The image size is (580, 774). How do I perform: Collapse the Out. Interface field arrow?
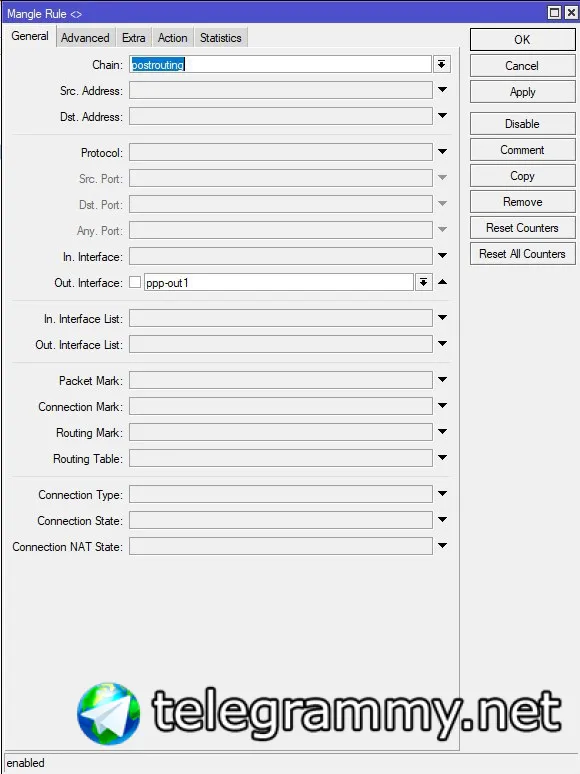(x=442, y=282)
